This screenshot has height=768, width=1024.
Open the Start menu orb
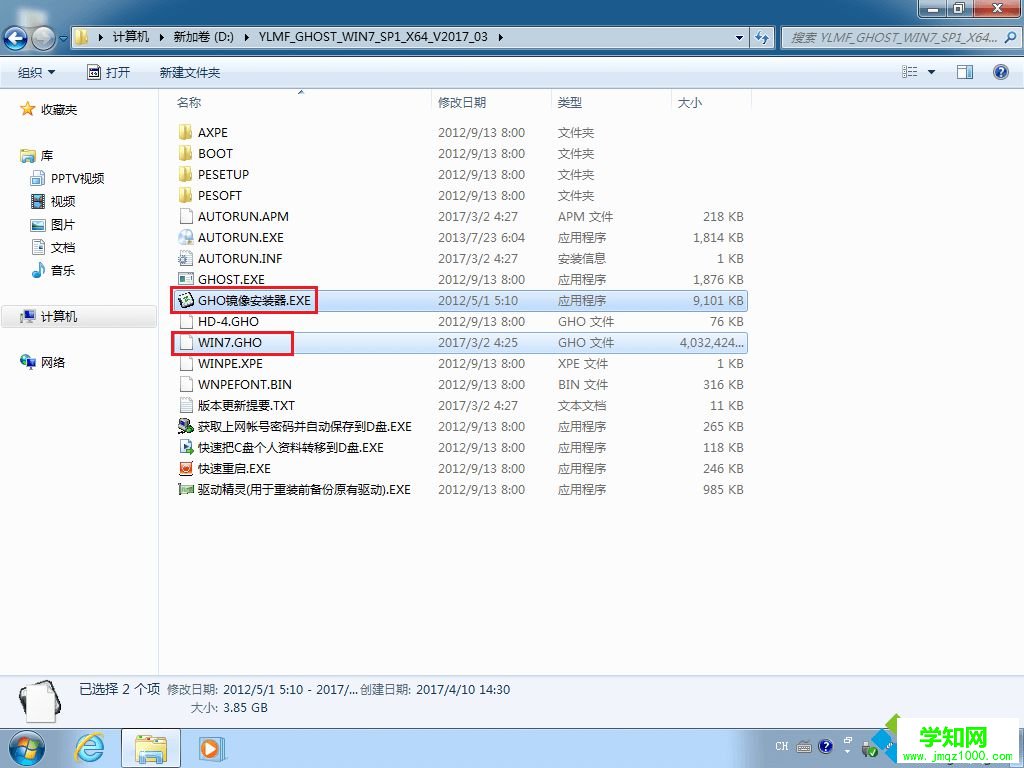tap(25, 747)
